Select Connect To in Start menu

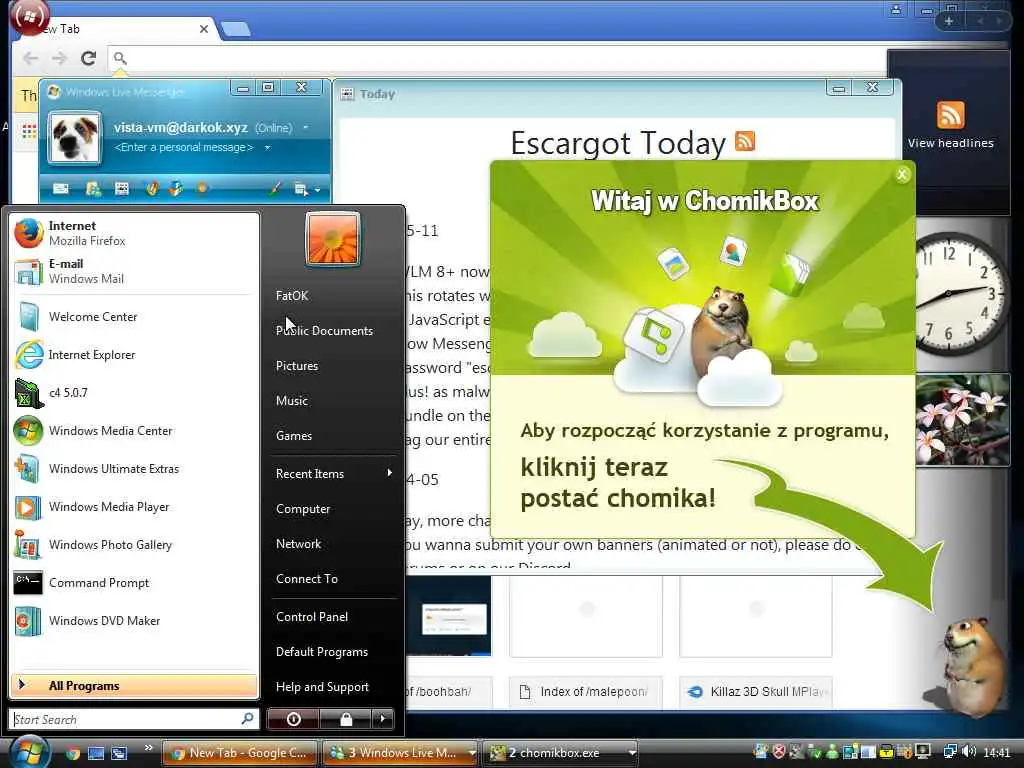tap(307, 579)
